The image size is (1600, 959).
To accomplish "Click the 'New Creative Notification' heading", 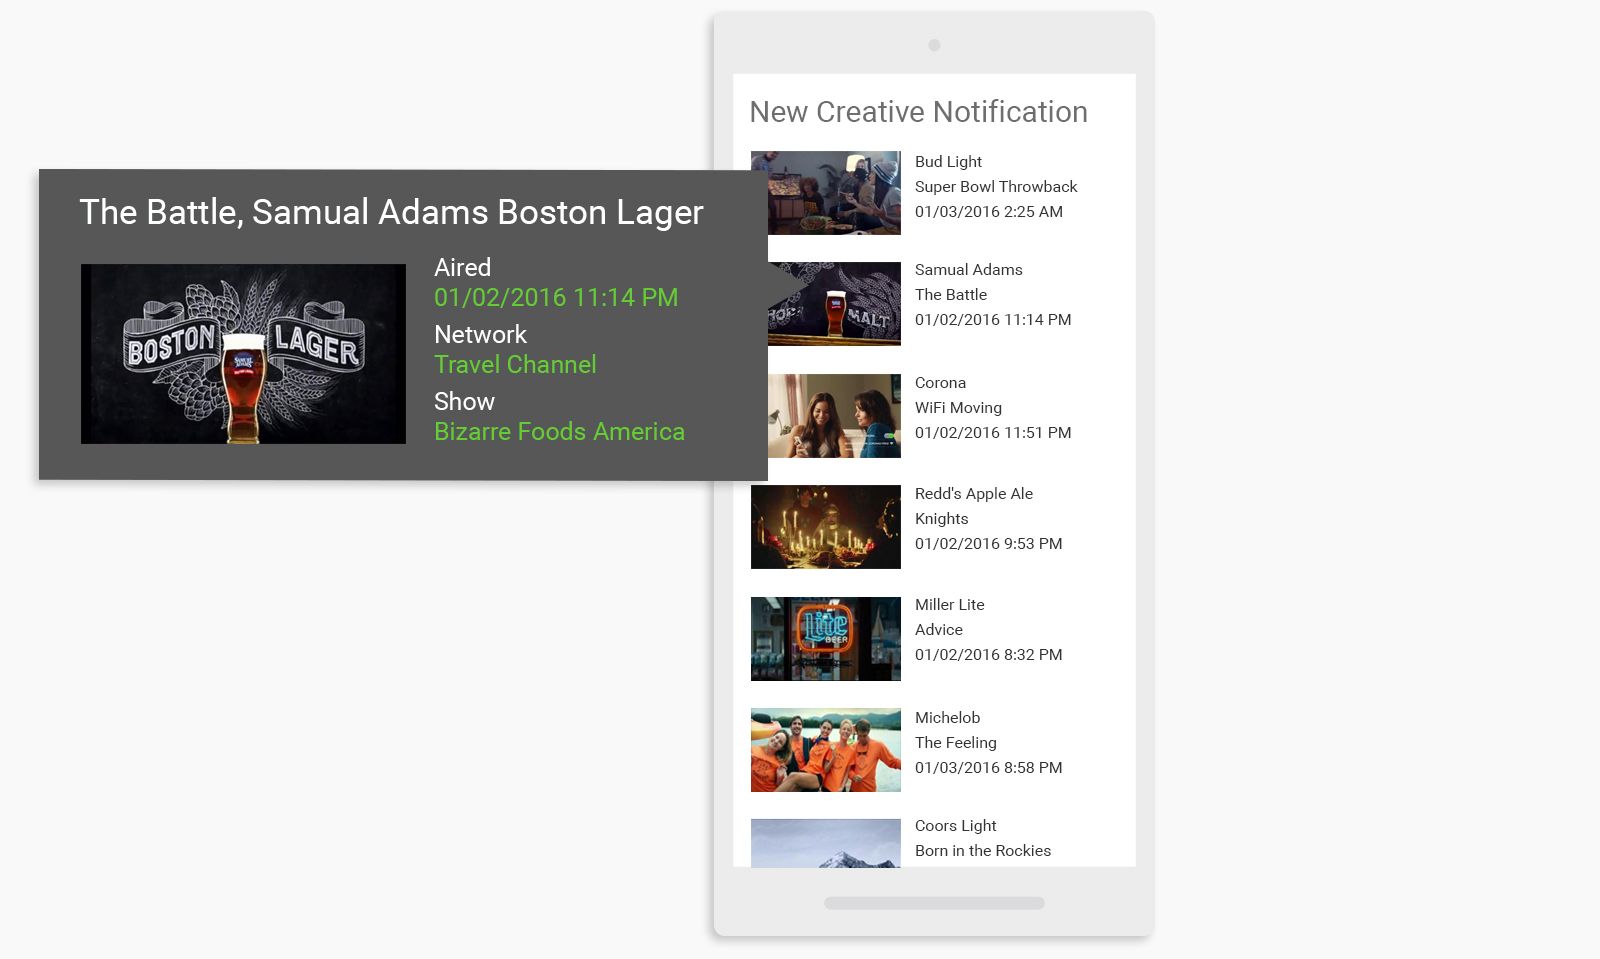I will [x=918, y=112].
